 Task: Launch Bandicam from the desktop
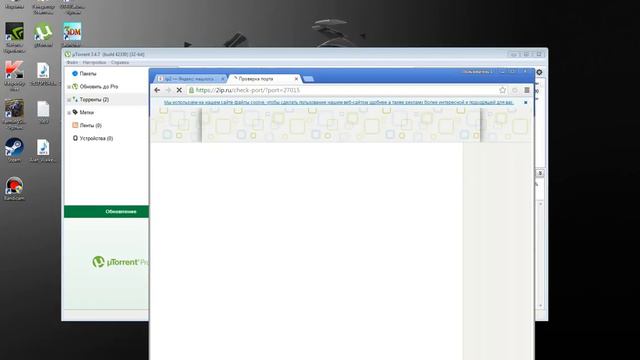pos(14,188)
